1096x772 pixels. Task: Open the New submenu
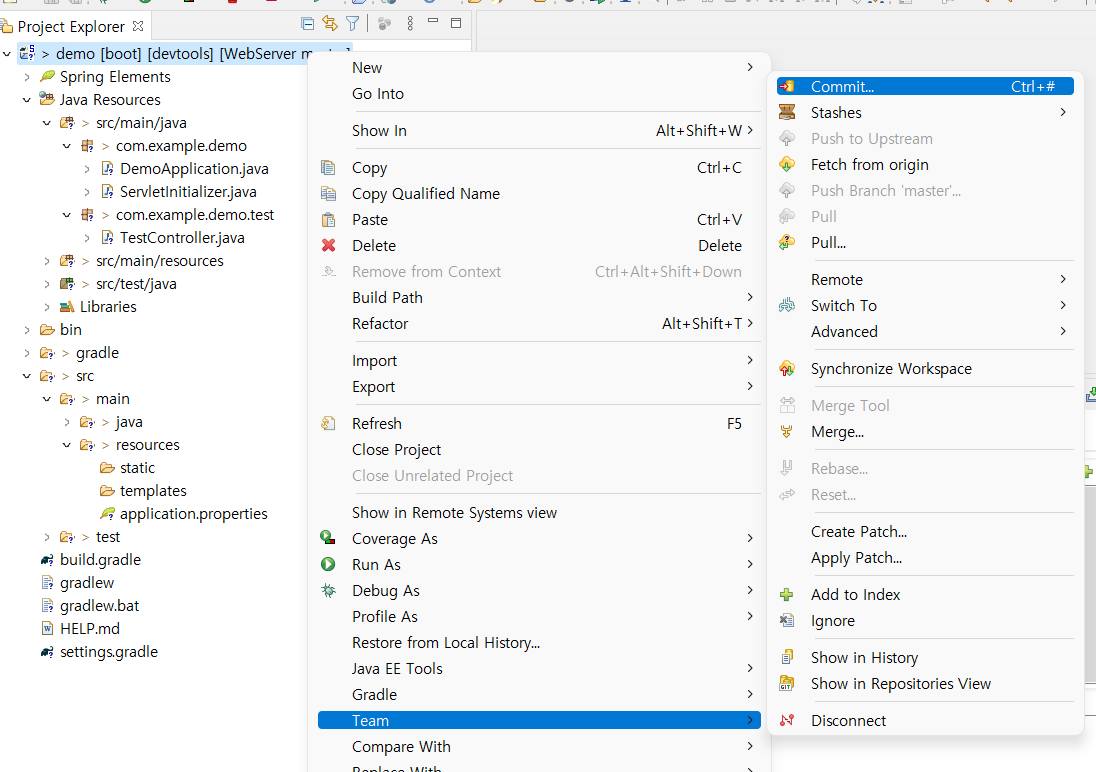coord(539,68)
